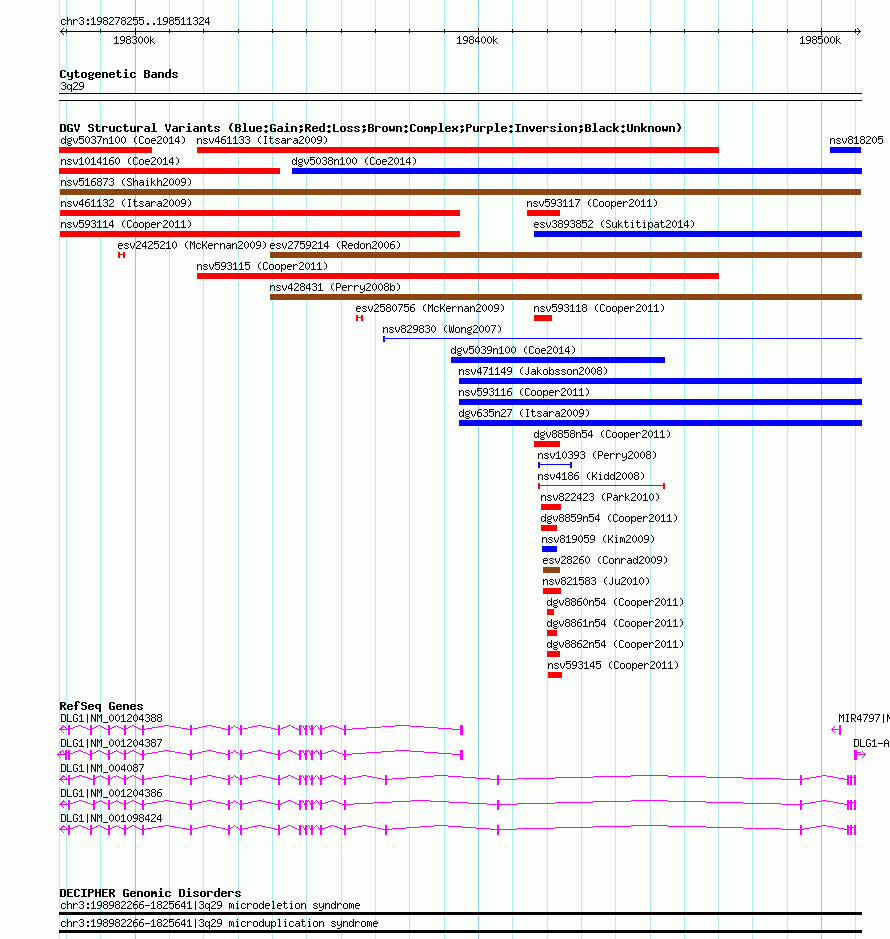Screen dimensions: 890x939
Task: Click nsv4186 (Kidd2008) label
Action: click(x=591, y=475)
